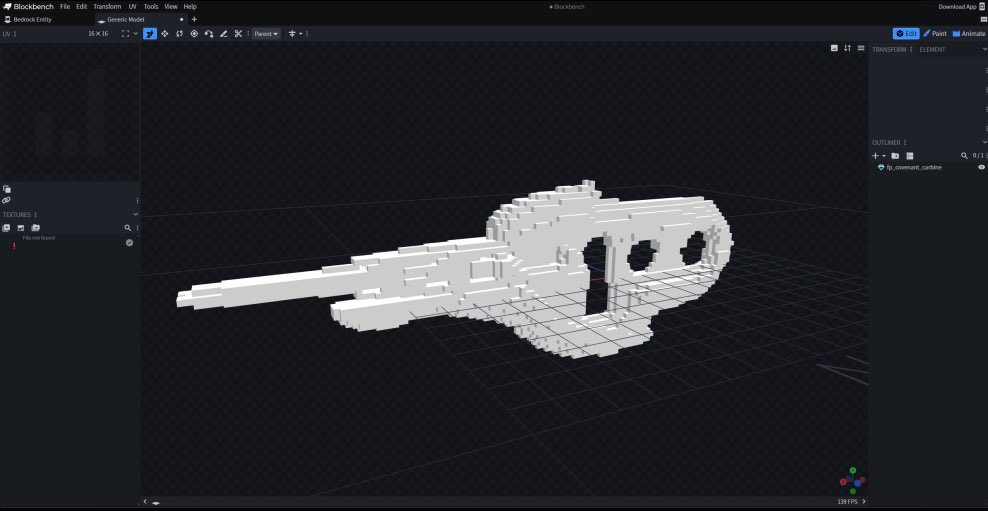This screenshot has height=511, width=988.
Task: Select the Rotate tool
Action: click(x=180, y=33)
